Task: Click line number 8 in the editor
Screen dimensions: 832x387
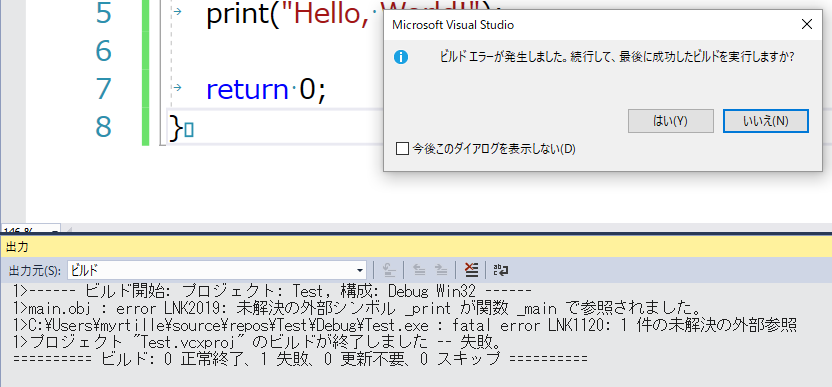Action: click(103, 127)
